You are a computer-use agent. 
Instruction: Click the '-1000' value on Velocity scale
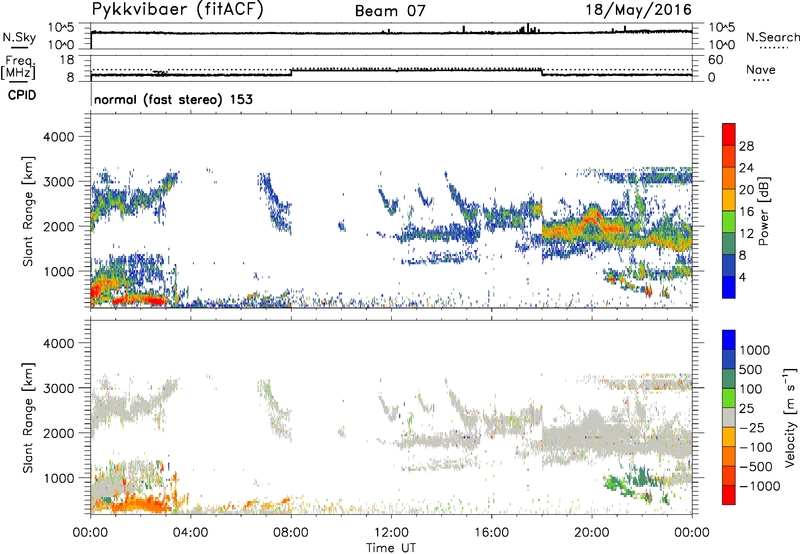pos(759,486)
